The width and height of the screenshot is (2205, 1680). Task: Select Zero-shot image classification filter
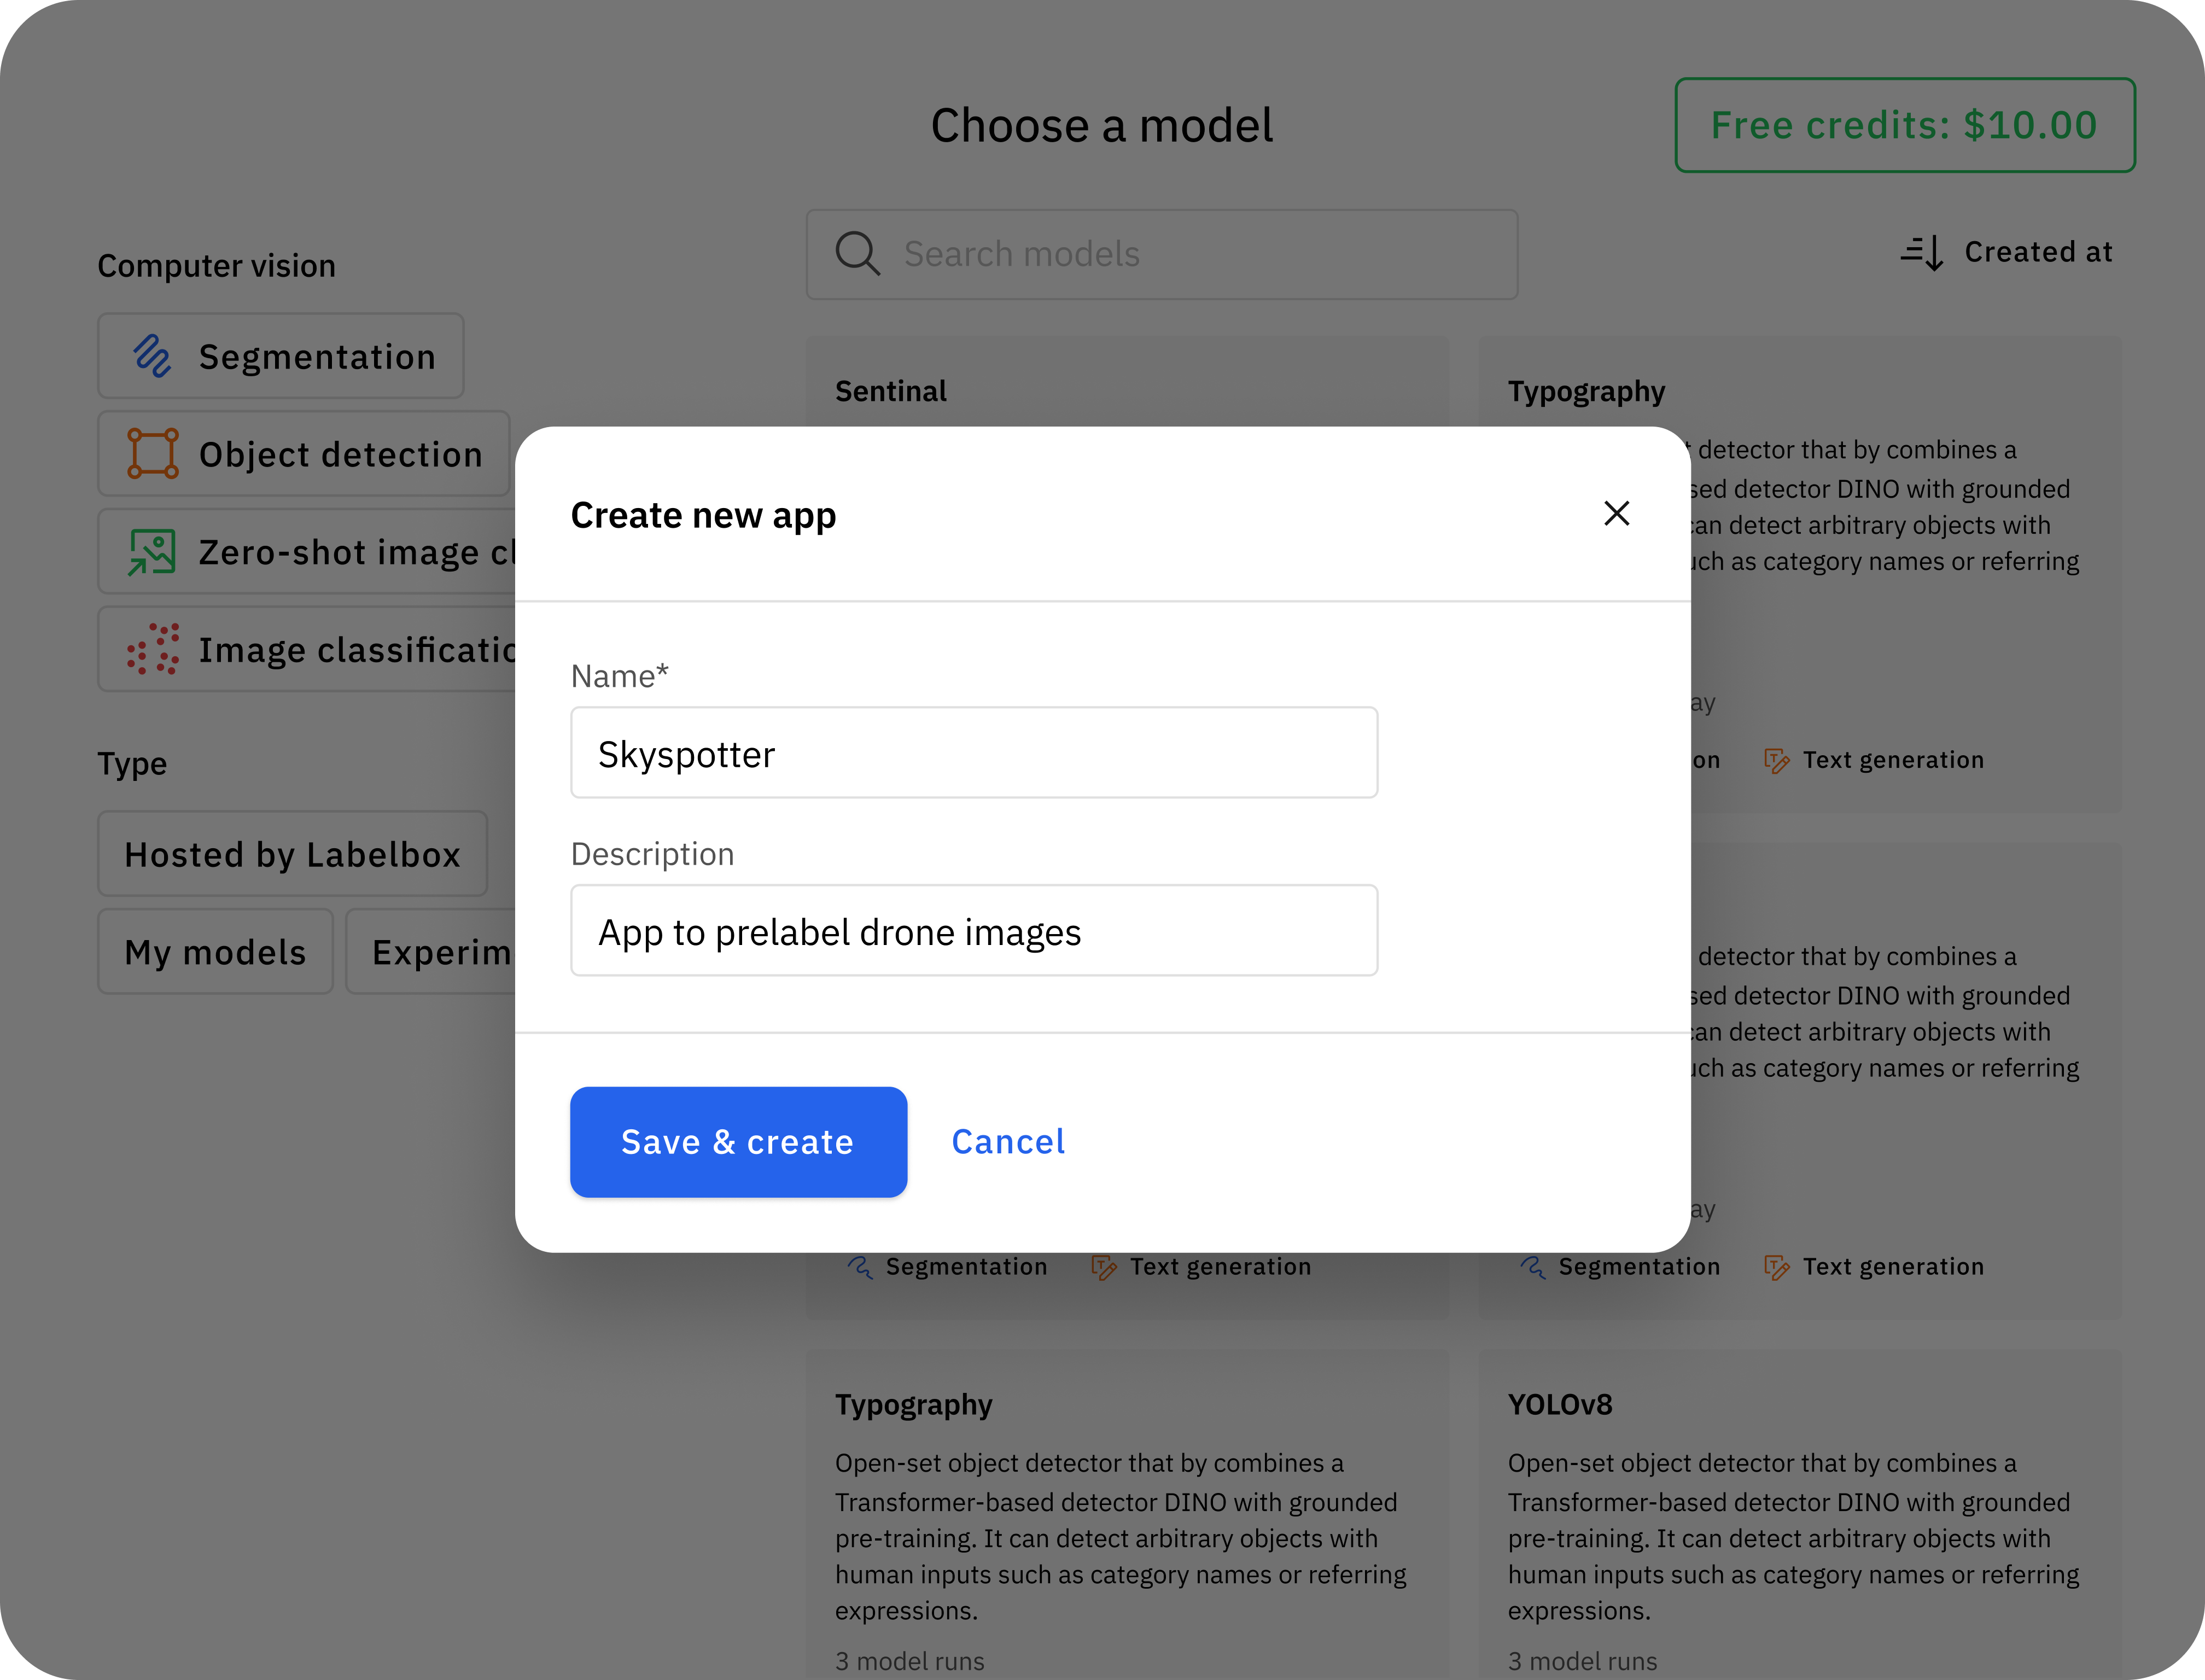[x=307, y=552]
